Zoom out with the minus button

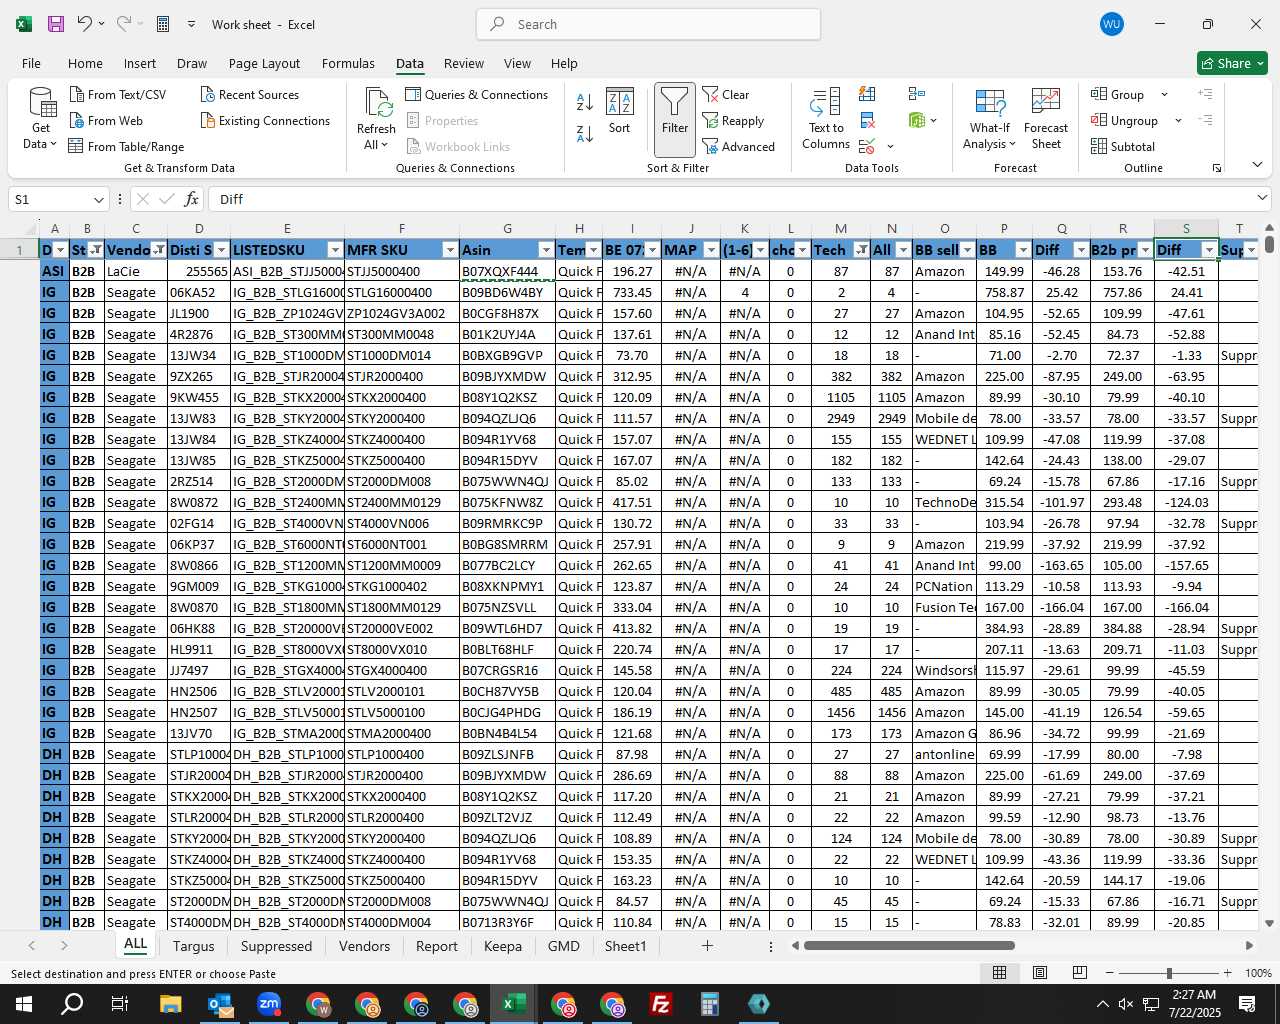pos(1109,973)
